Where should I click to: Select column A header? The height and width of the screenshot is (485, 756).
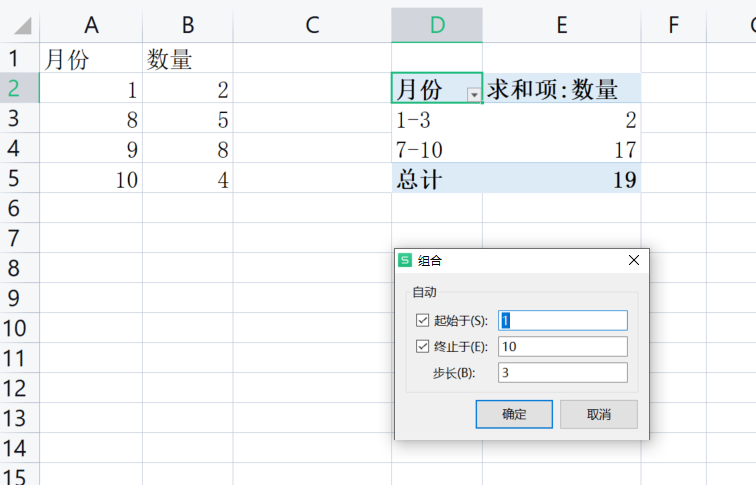(91, 25)
